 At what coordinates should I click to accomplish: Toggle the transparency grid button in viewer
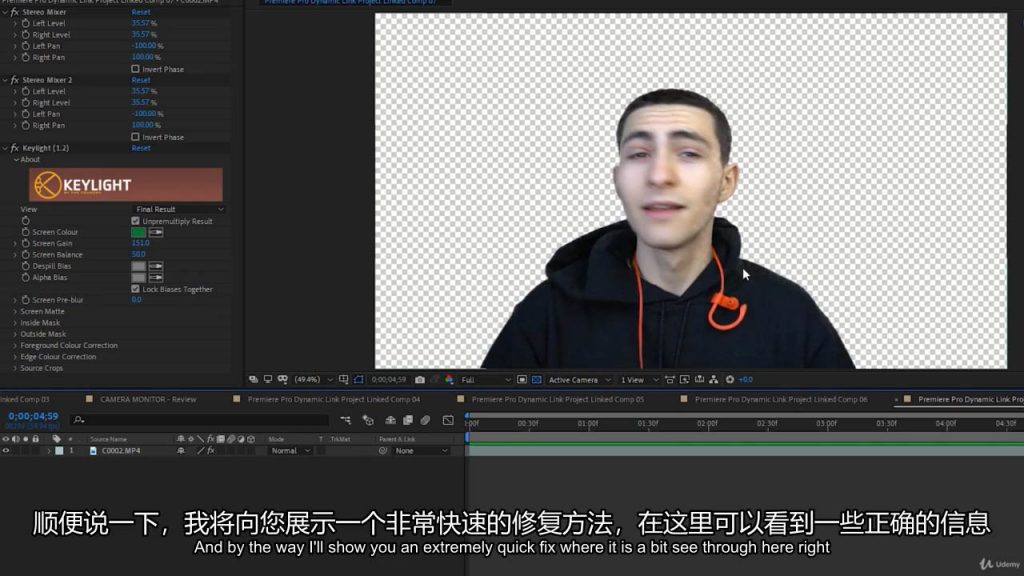(537, 379)
